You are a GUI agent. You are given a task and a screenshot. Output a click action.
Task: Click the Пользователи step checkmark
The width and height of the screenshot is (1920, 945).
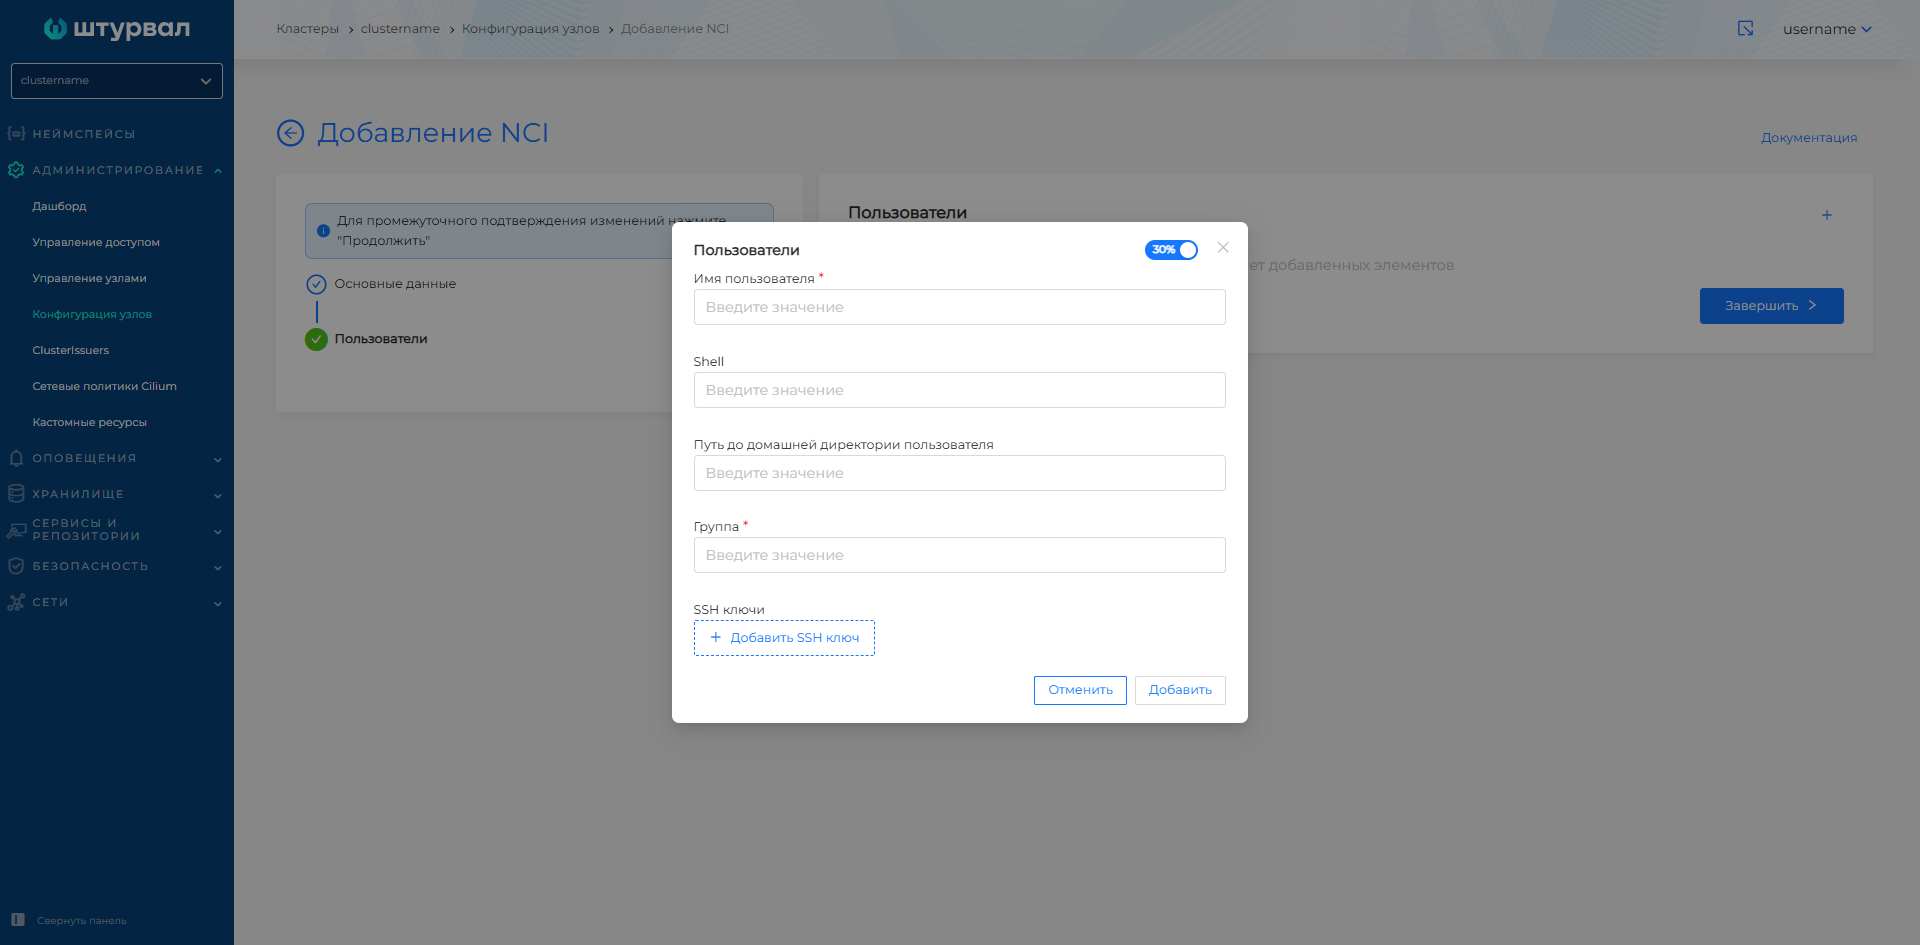tap(317, 339)
